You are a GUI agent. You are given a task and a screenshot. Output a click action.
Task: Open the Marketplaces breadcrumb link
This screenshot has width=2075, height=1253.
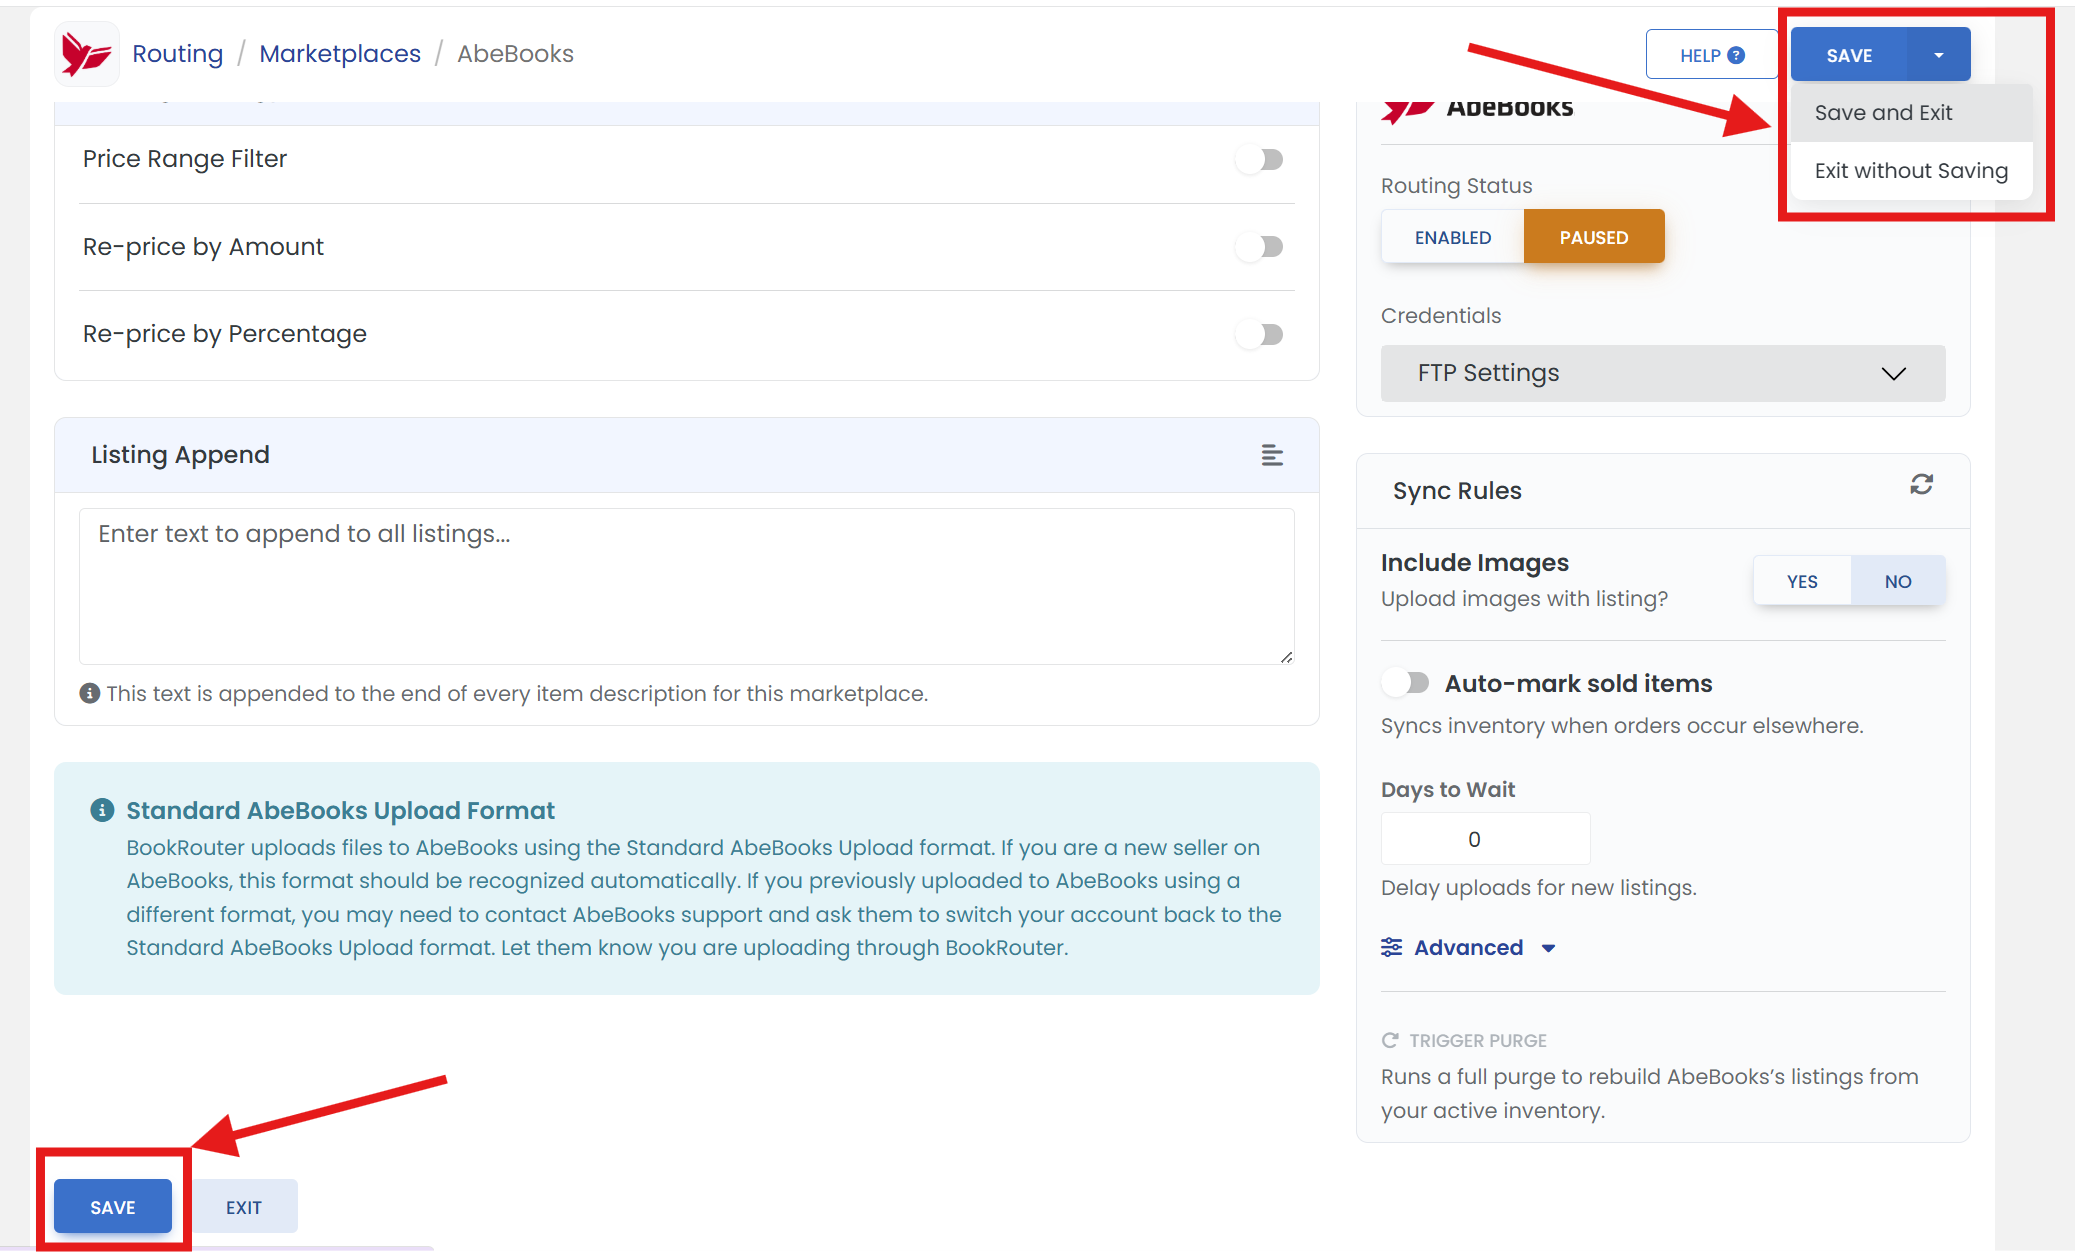(340, 54)
